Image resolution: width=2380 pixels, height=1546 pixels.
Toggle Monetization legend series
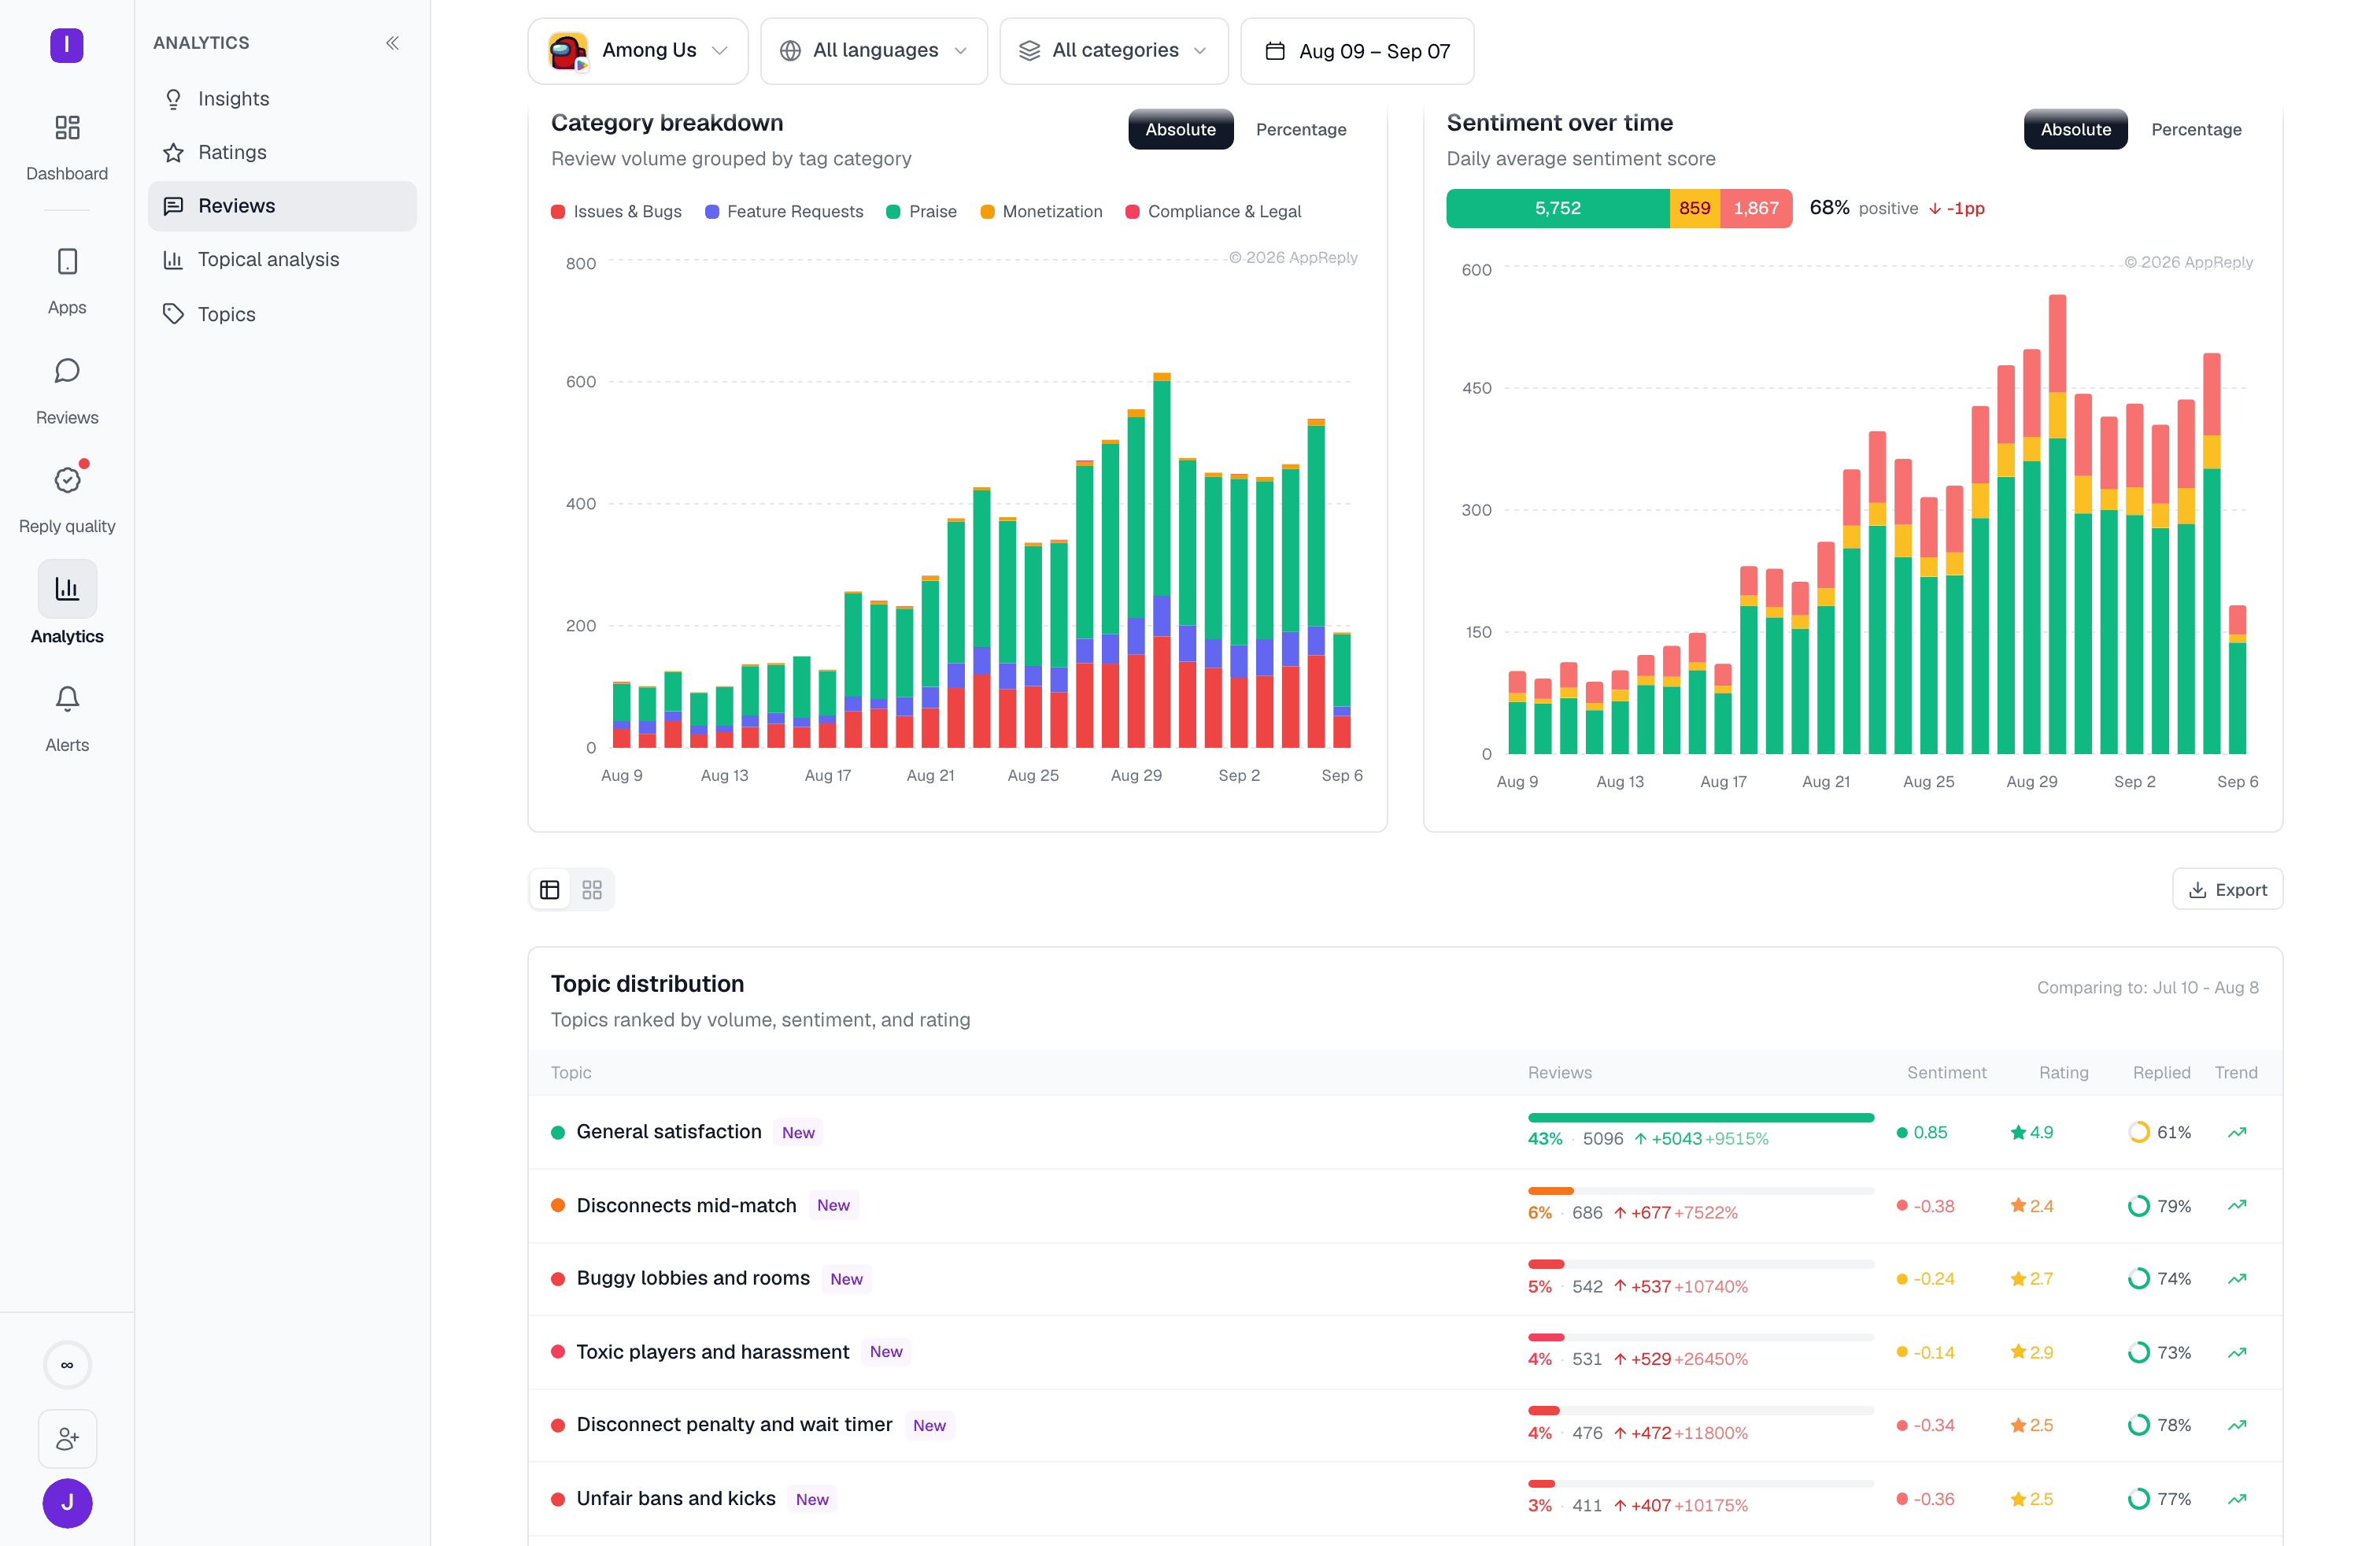1041,211
